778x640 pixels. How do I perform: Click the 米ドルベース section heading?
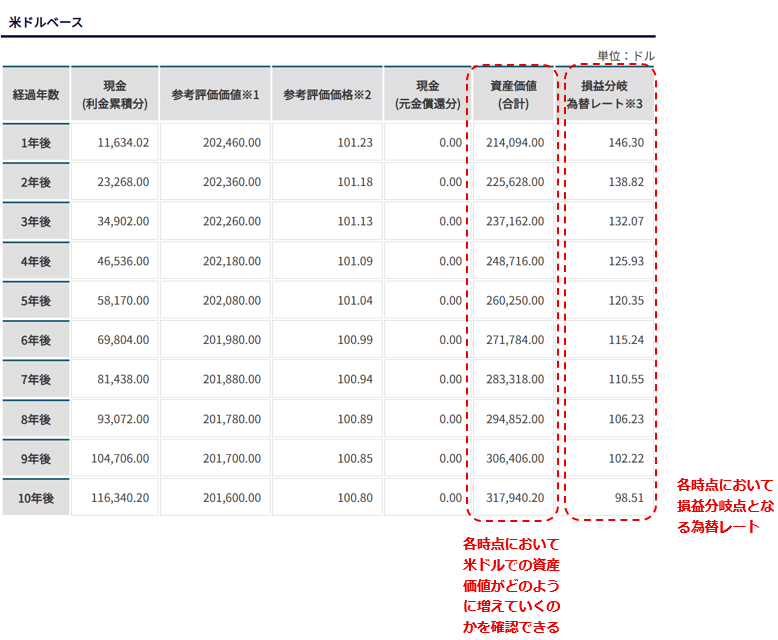click(x=46, y=22)
